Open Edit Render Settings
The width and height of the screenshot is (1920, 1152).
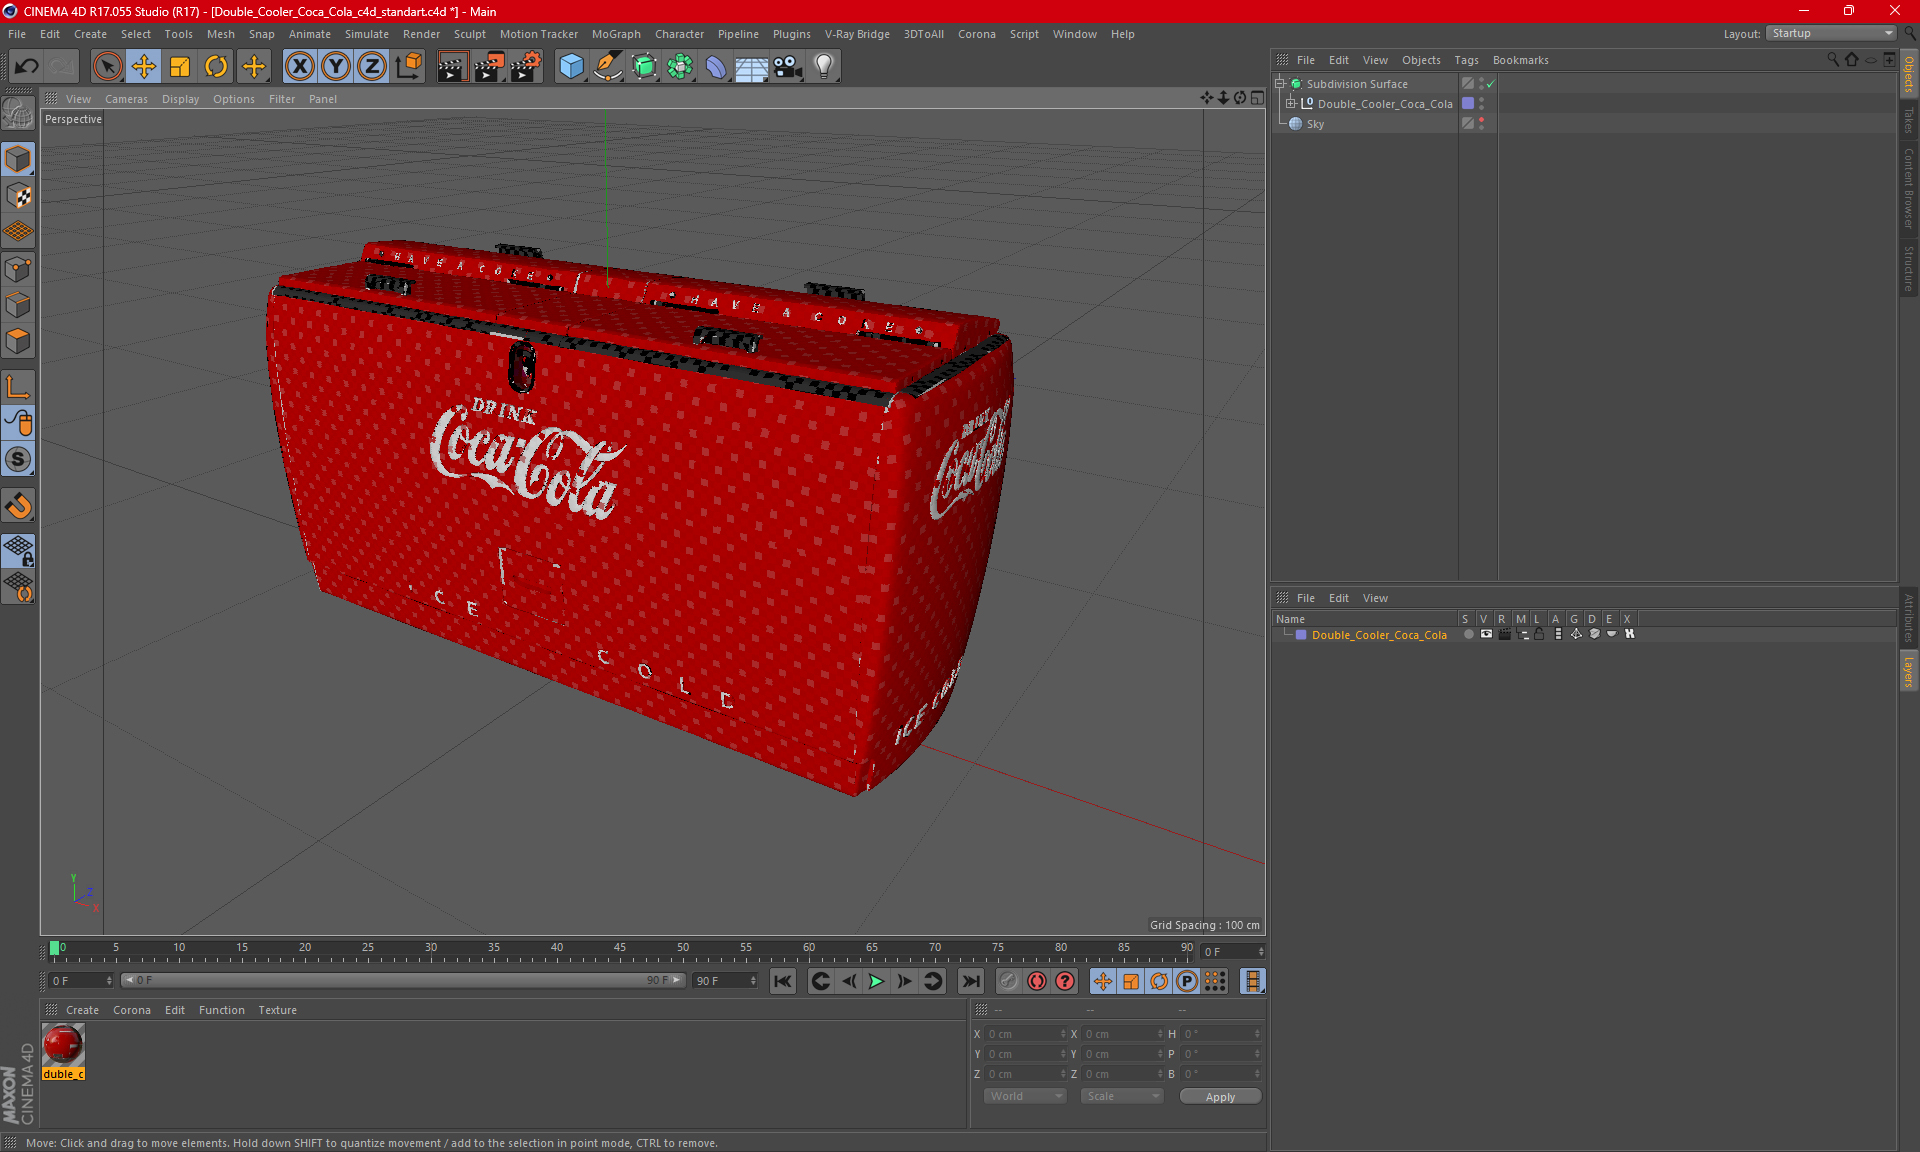coord(526,67)
